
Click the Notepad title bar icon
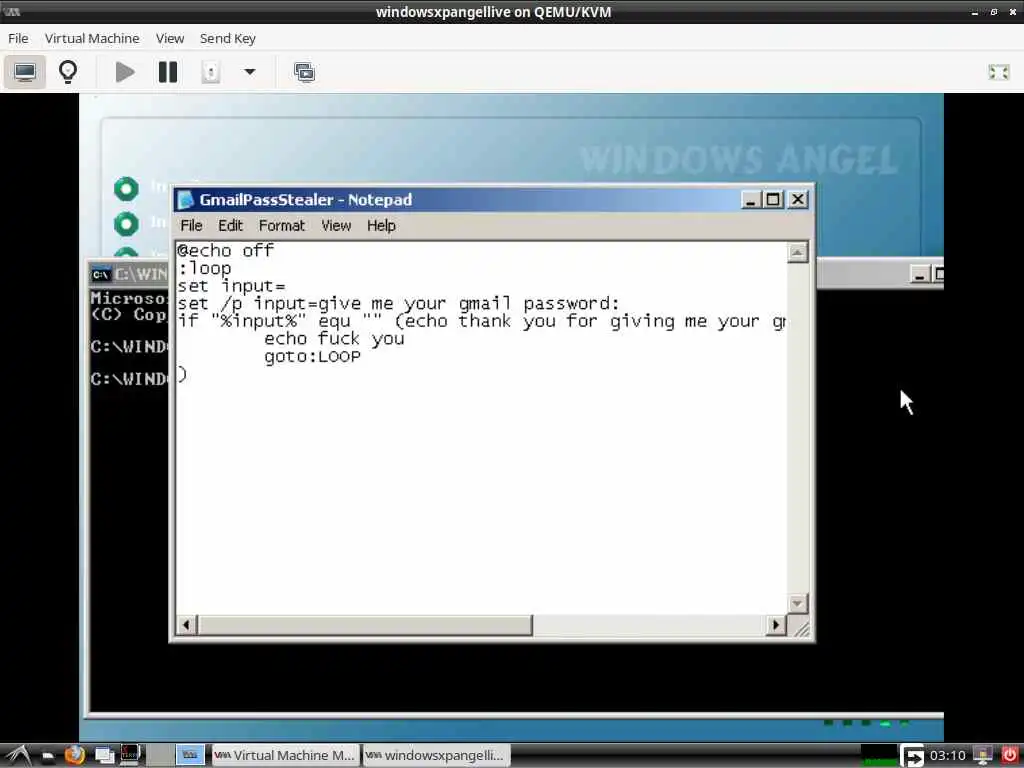pos(185,200)
